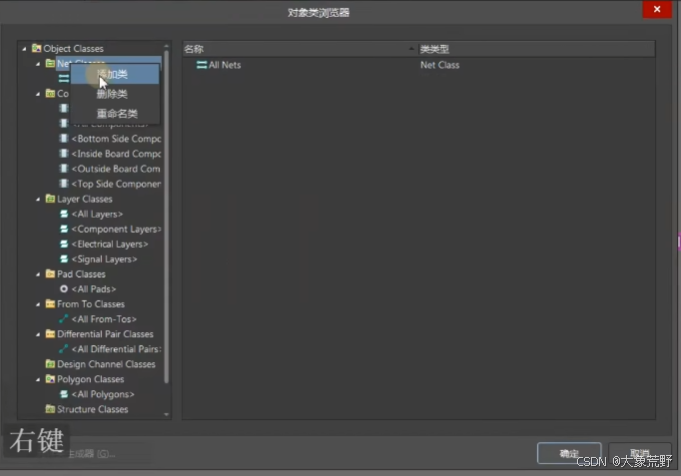Collapse the Pad Classes tree node
The height and width of the screenshot is (476, 681).
(38, 274)
